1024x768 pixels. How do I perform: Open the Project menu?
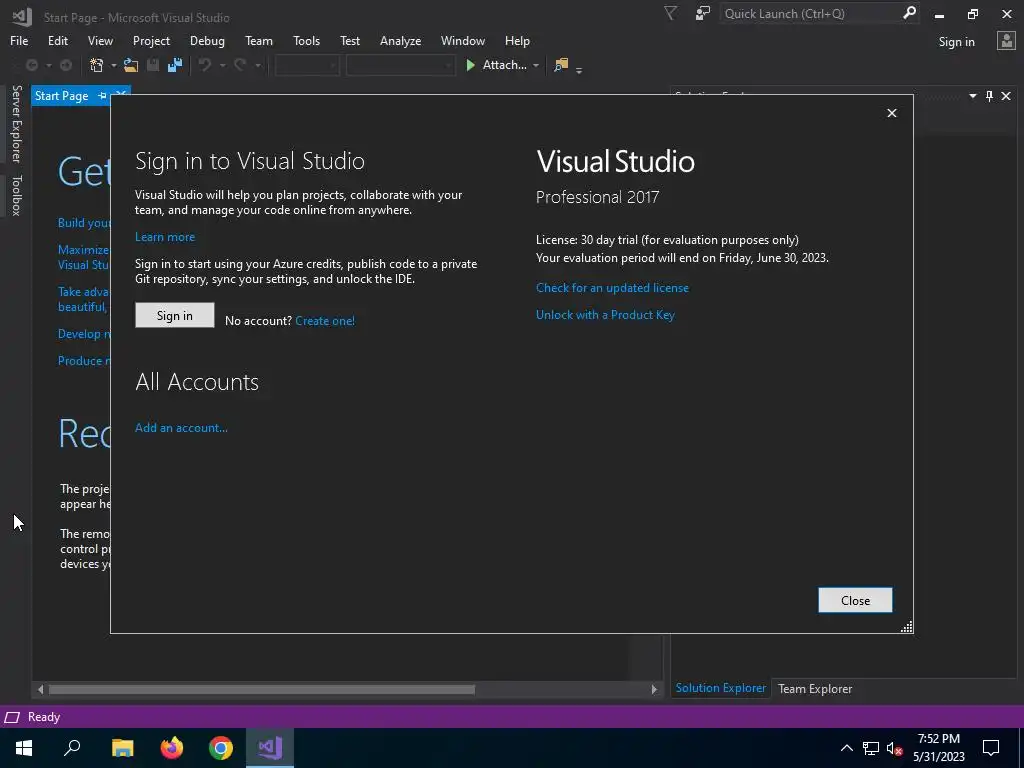tap(152, 40)
